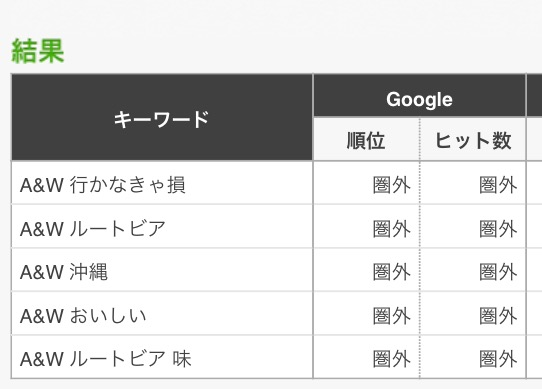Click 順位 value for A&W 沖縄
Viewport: 542px width, 389px height.
point(391,272)
